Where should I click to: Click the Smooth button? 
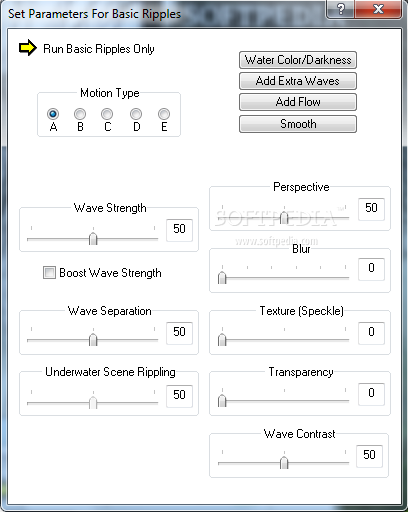tap(298, 124)
